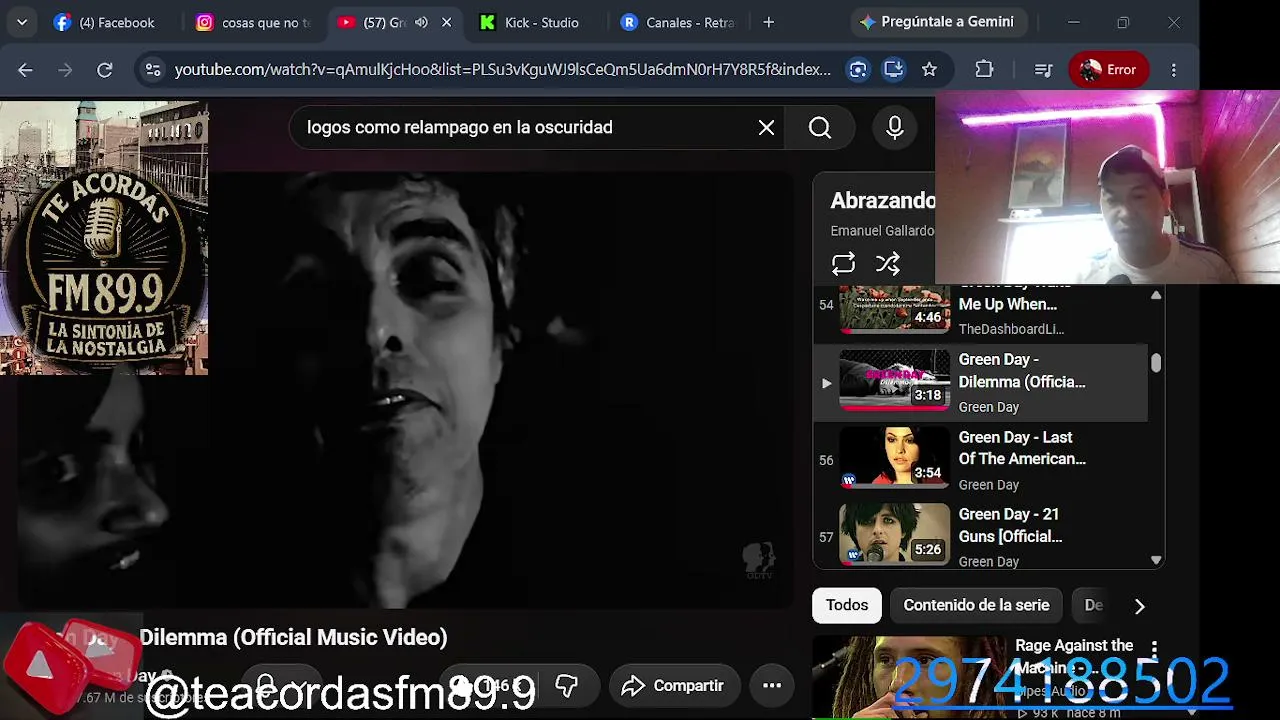Show more filter chips with right arrow

(x=1139, y=605)
